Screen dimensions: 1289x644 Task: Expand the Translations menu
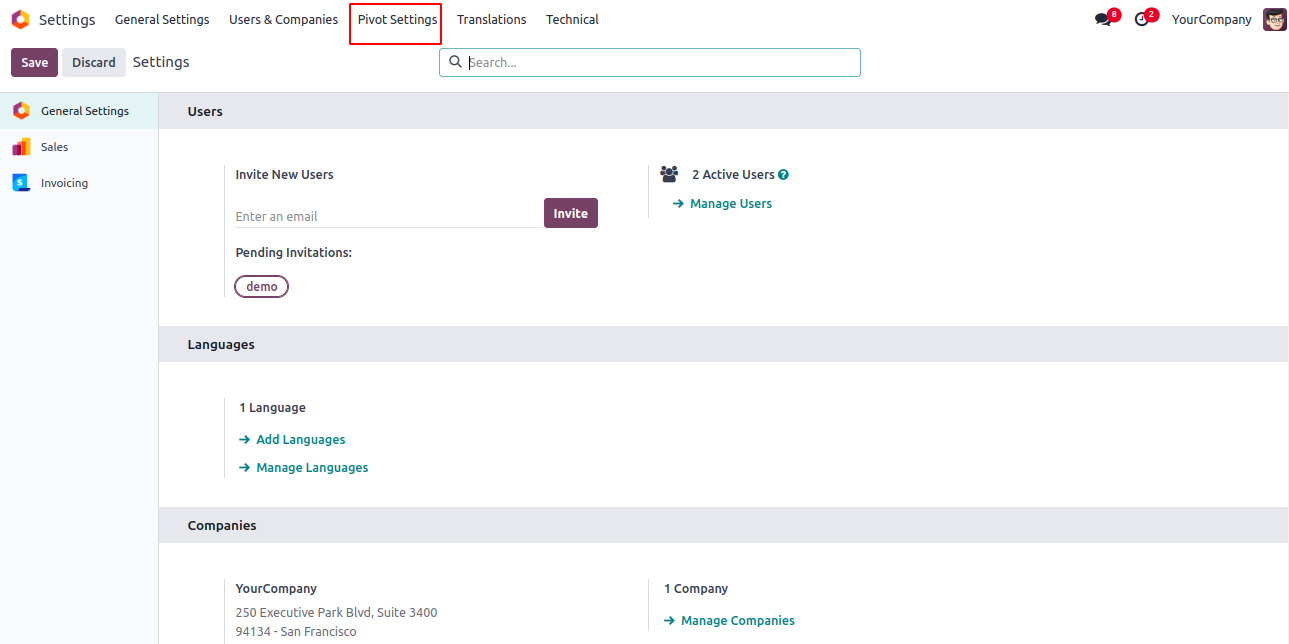coord(491,20)
